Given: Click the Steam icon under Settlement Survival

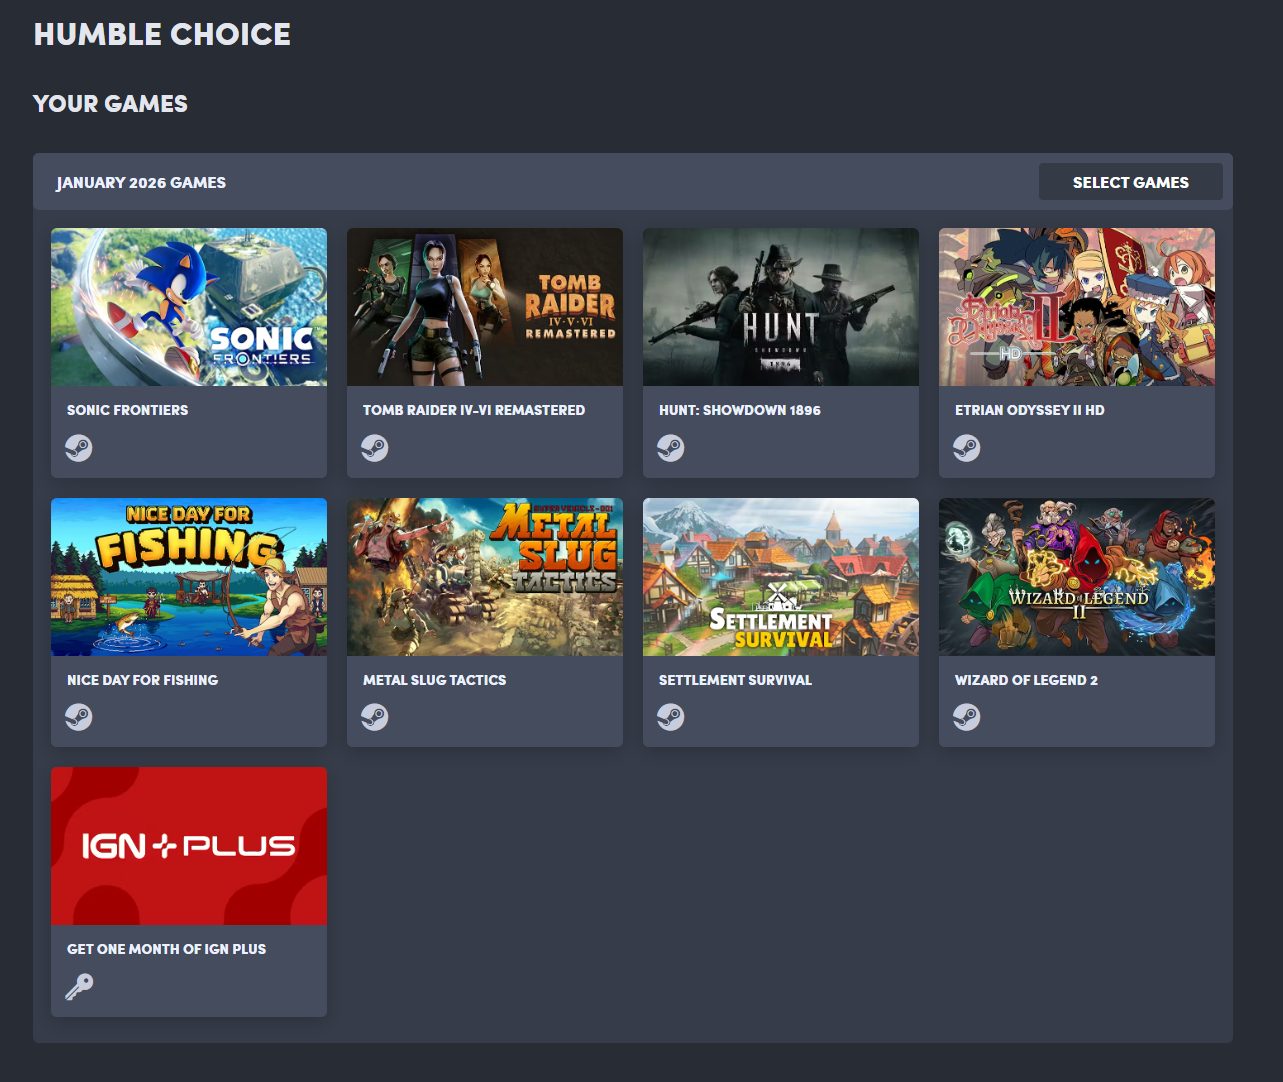Looking at the screenshot, I should click(671, 717).
